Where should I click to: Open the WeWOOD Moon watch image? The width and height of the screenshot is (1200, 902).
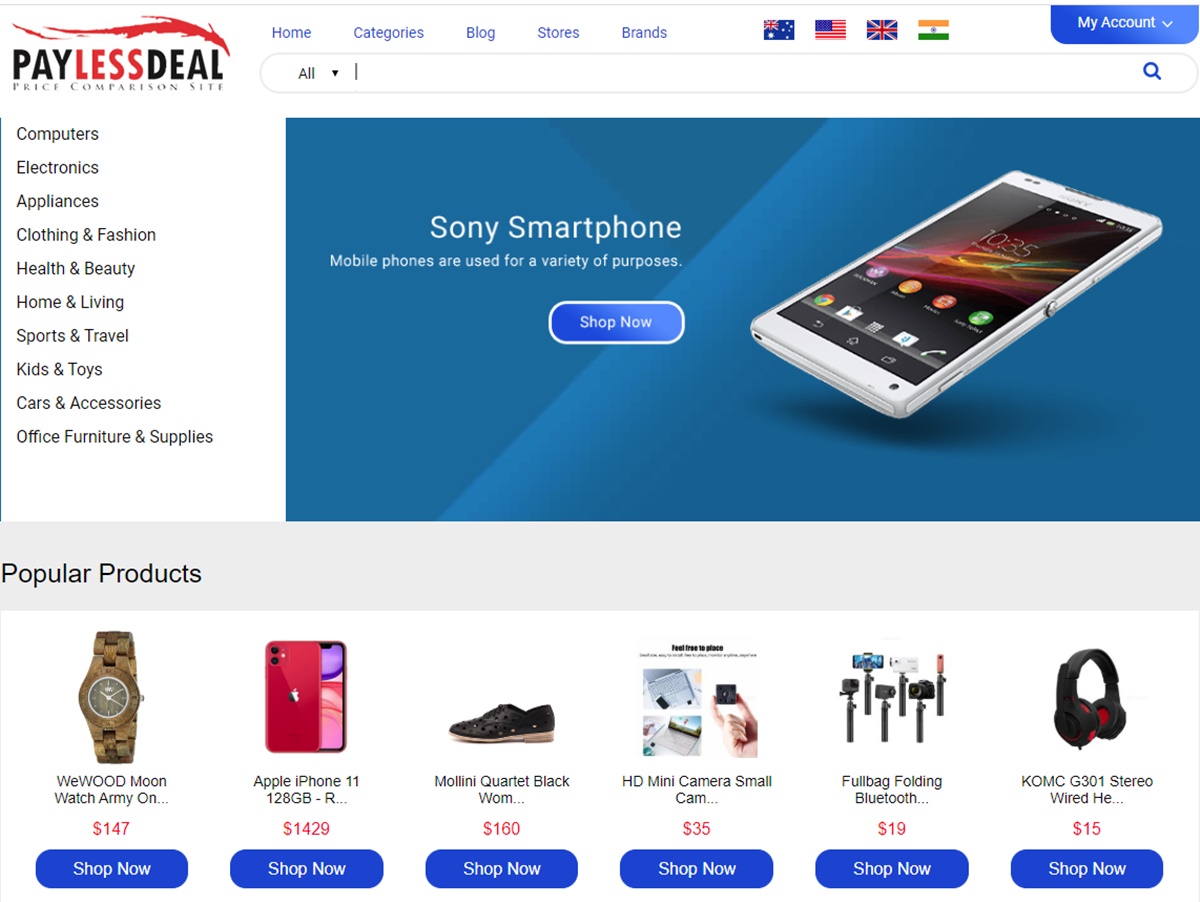click(x=112, y=697)
